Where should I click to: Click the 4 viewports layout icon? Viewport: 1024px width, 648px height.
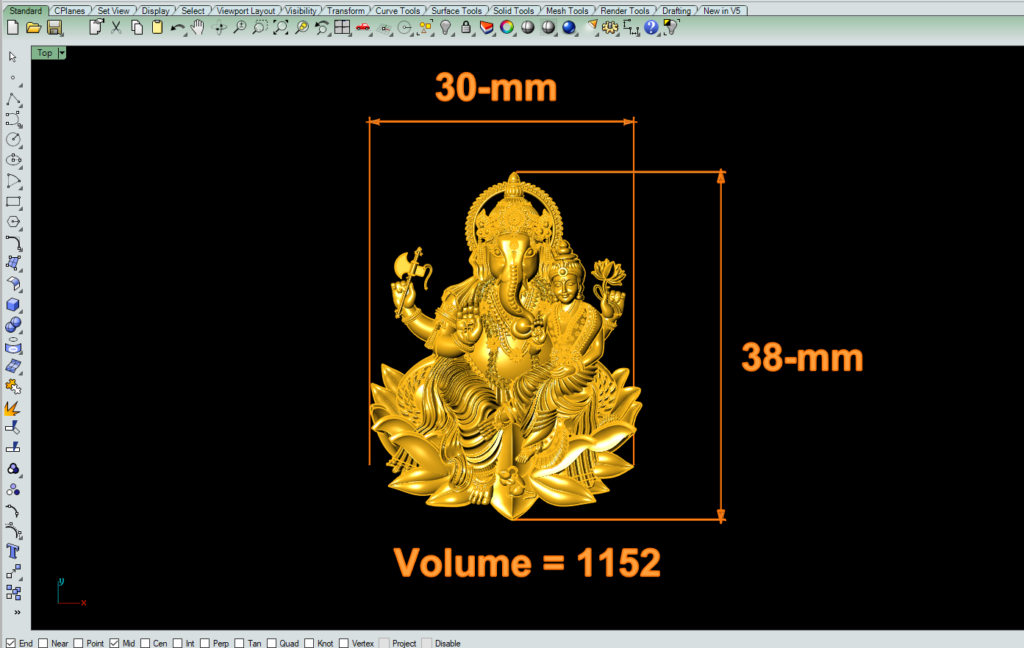tap(342, 27)
